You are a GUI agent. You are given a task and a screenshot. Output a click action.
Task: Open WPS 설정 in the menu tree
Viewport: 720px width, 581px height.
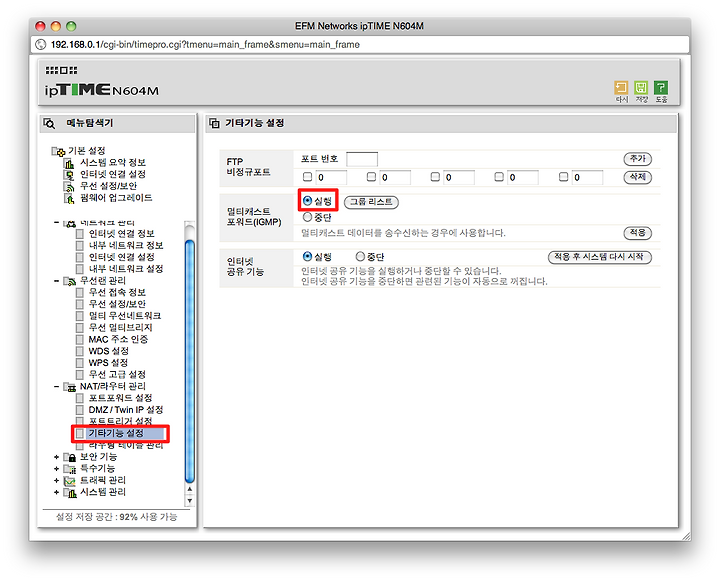[x=108, y=363]
